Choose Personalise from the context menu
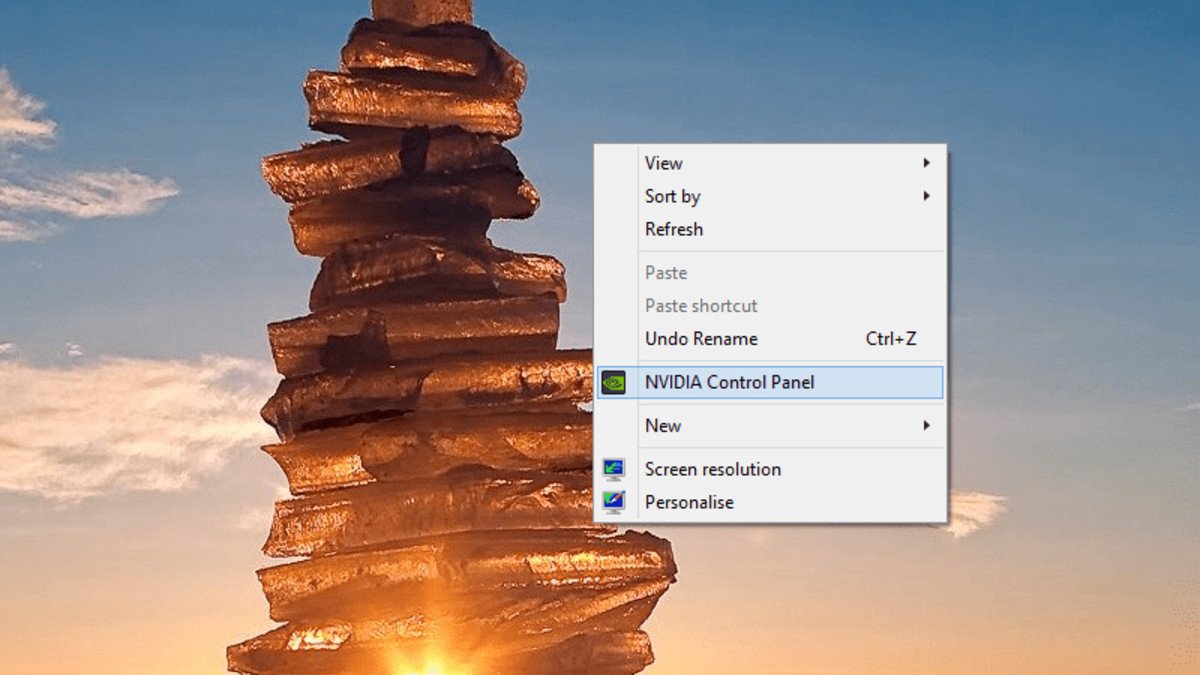Screen dimensions: 1200x675 [x=770, y=502]
